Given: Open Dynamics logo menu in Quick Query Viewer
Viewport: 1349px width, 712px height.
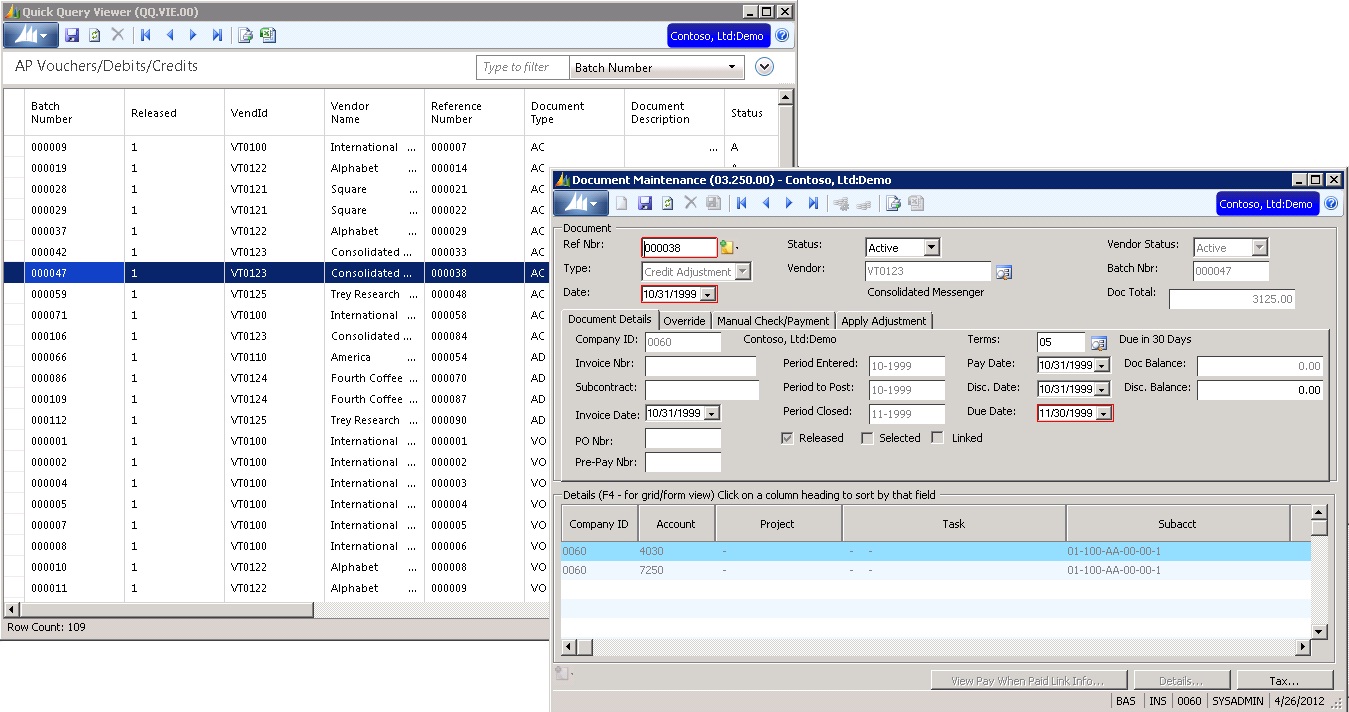Looking at the screenshot, I should tap(29, 35).
